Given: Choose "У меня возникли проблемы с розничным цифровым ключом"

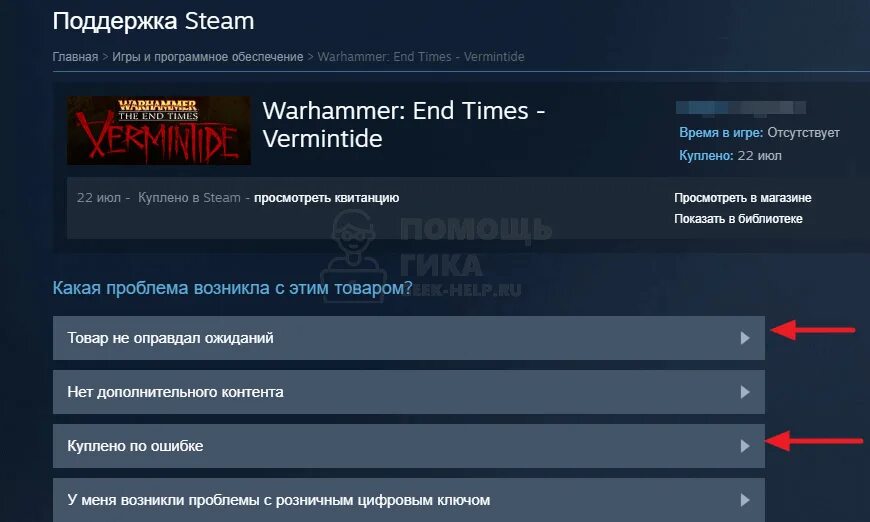Looking at the screenshot, I should point(409,500).
